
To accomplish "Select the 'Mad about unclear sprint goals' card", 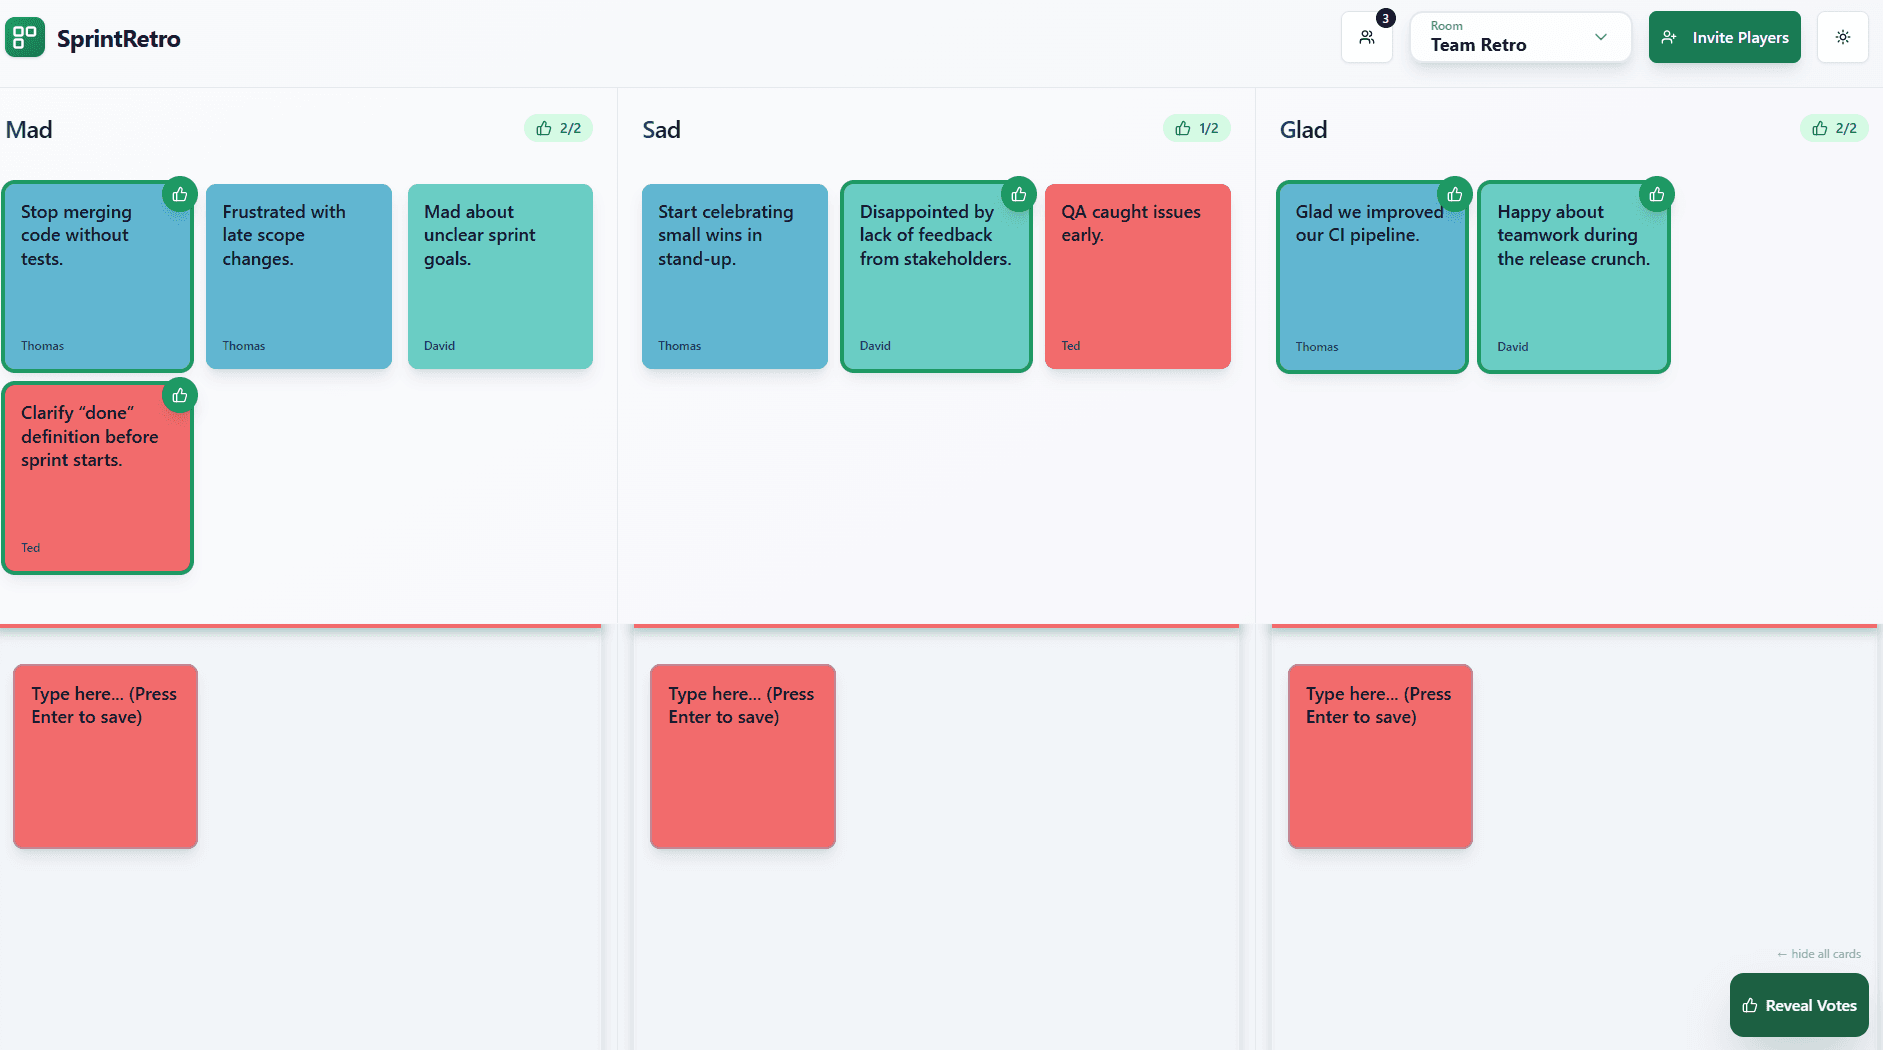I will 500,277.
